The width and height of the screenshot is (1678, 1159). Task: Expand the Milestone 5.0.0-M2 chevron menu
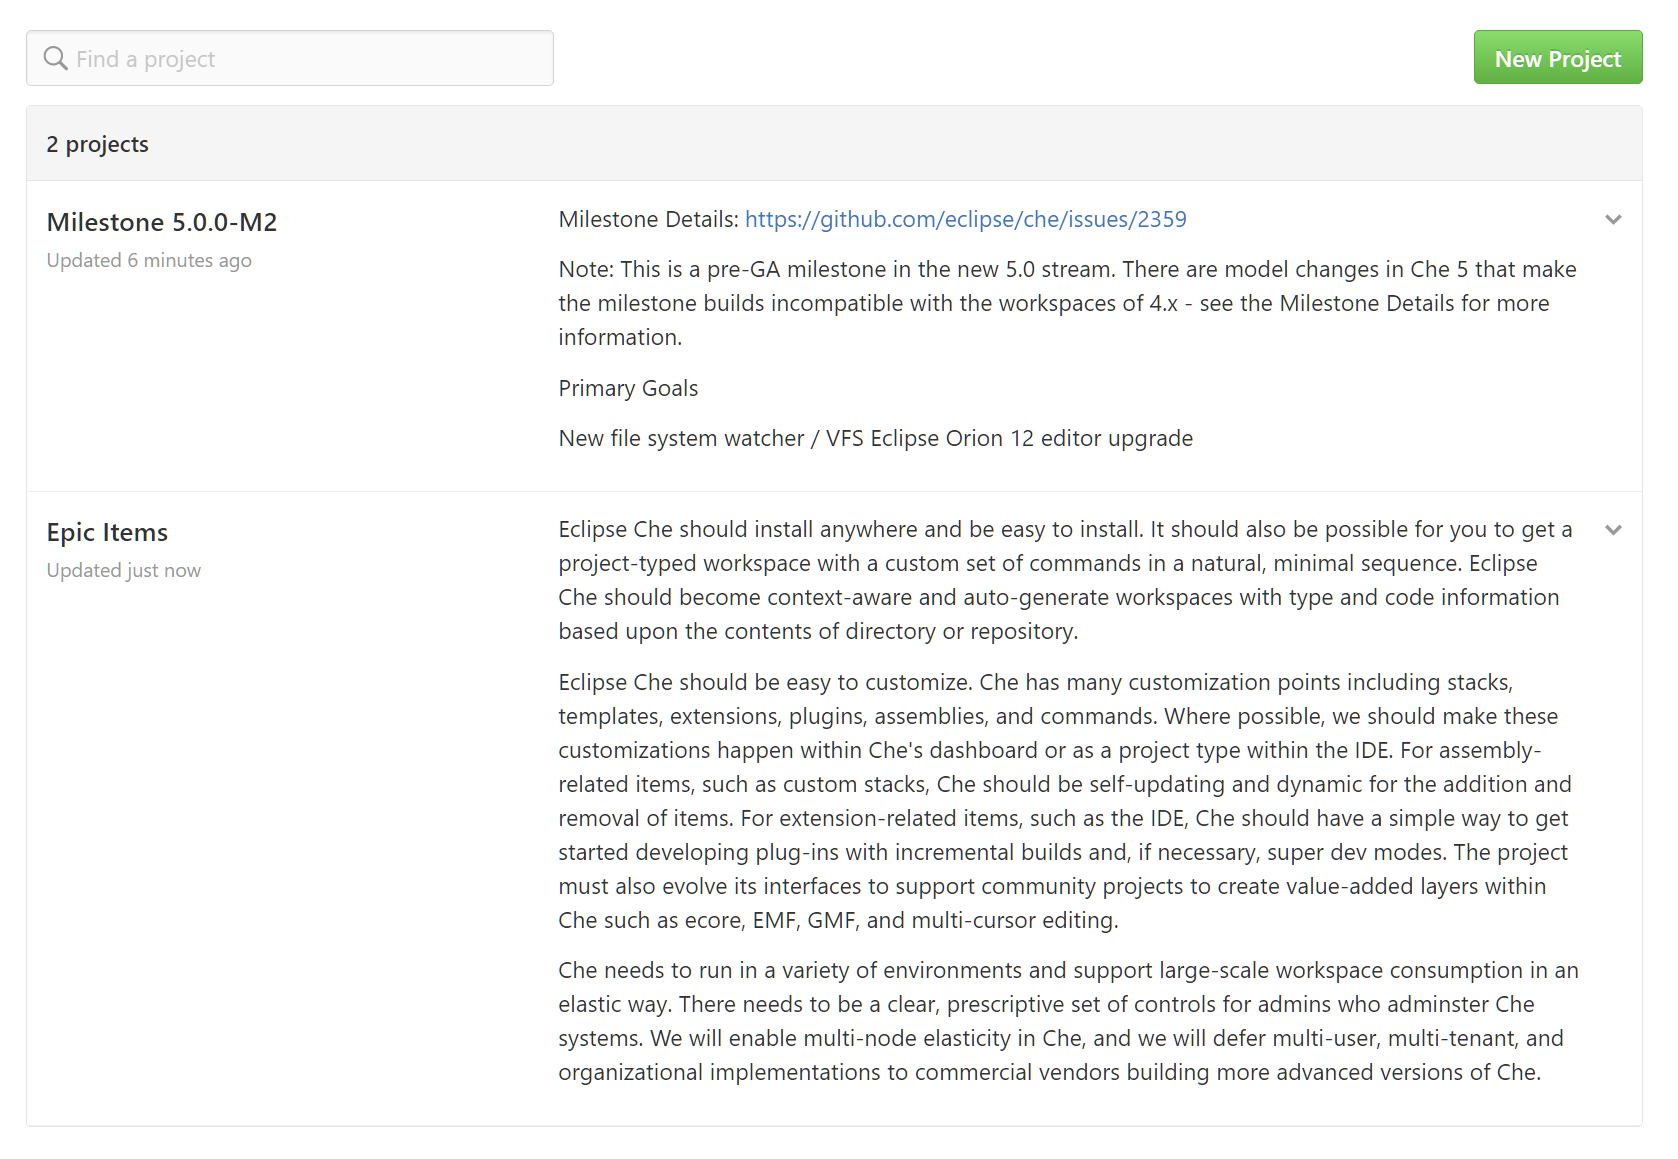(1612, 219)
